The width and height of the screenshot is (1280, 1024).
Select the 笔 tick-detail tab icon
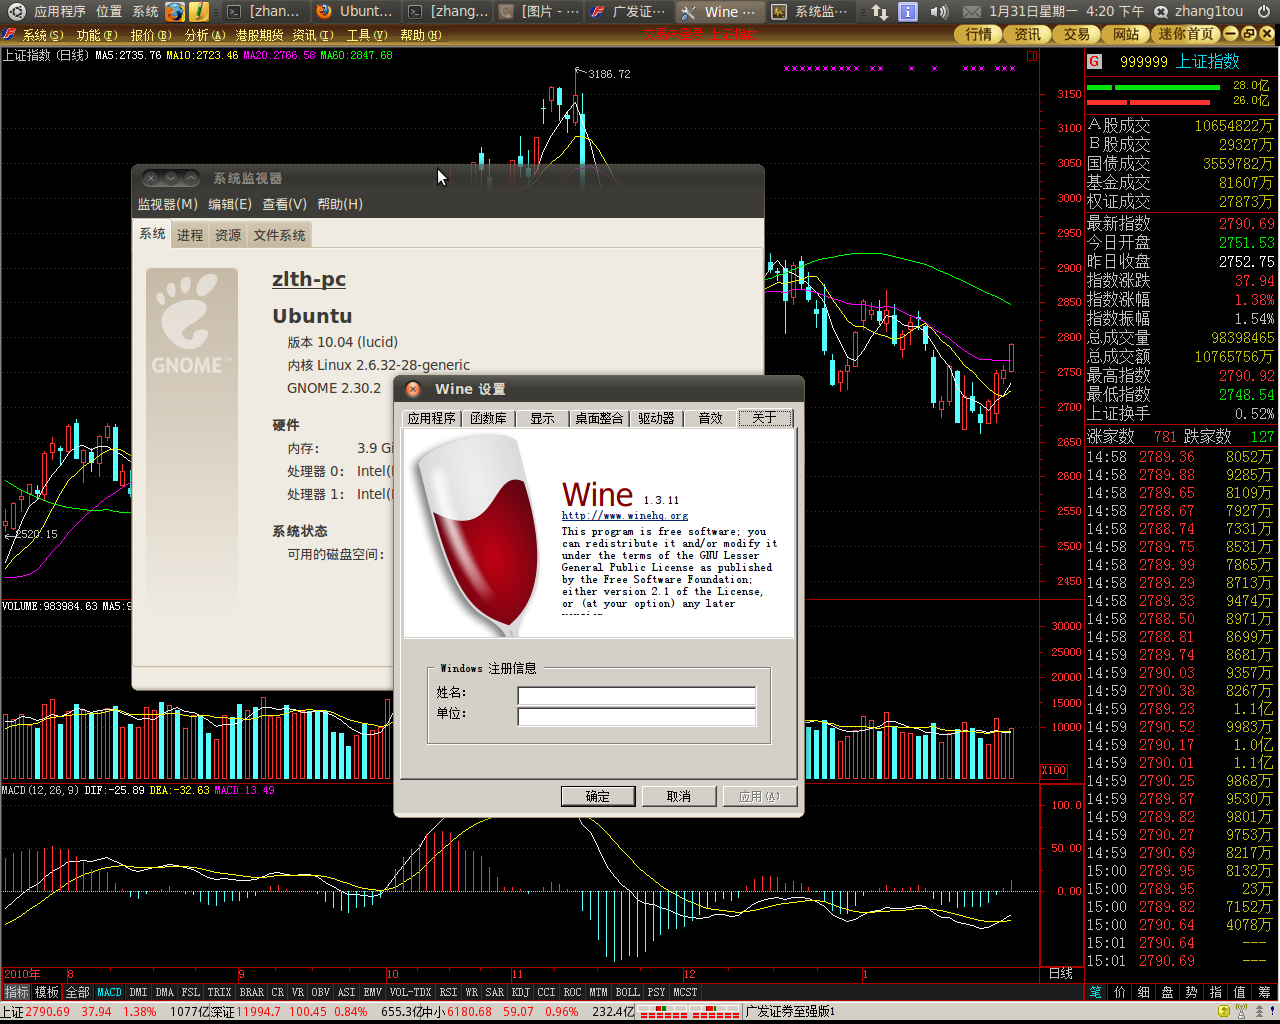click(1096, 992)
